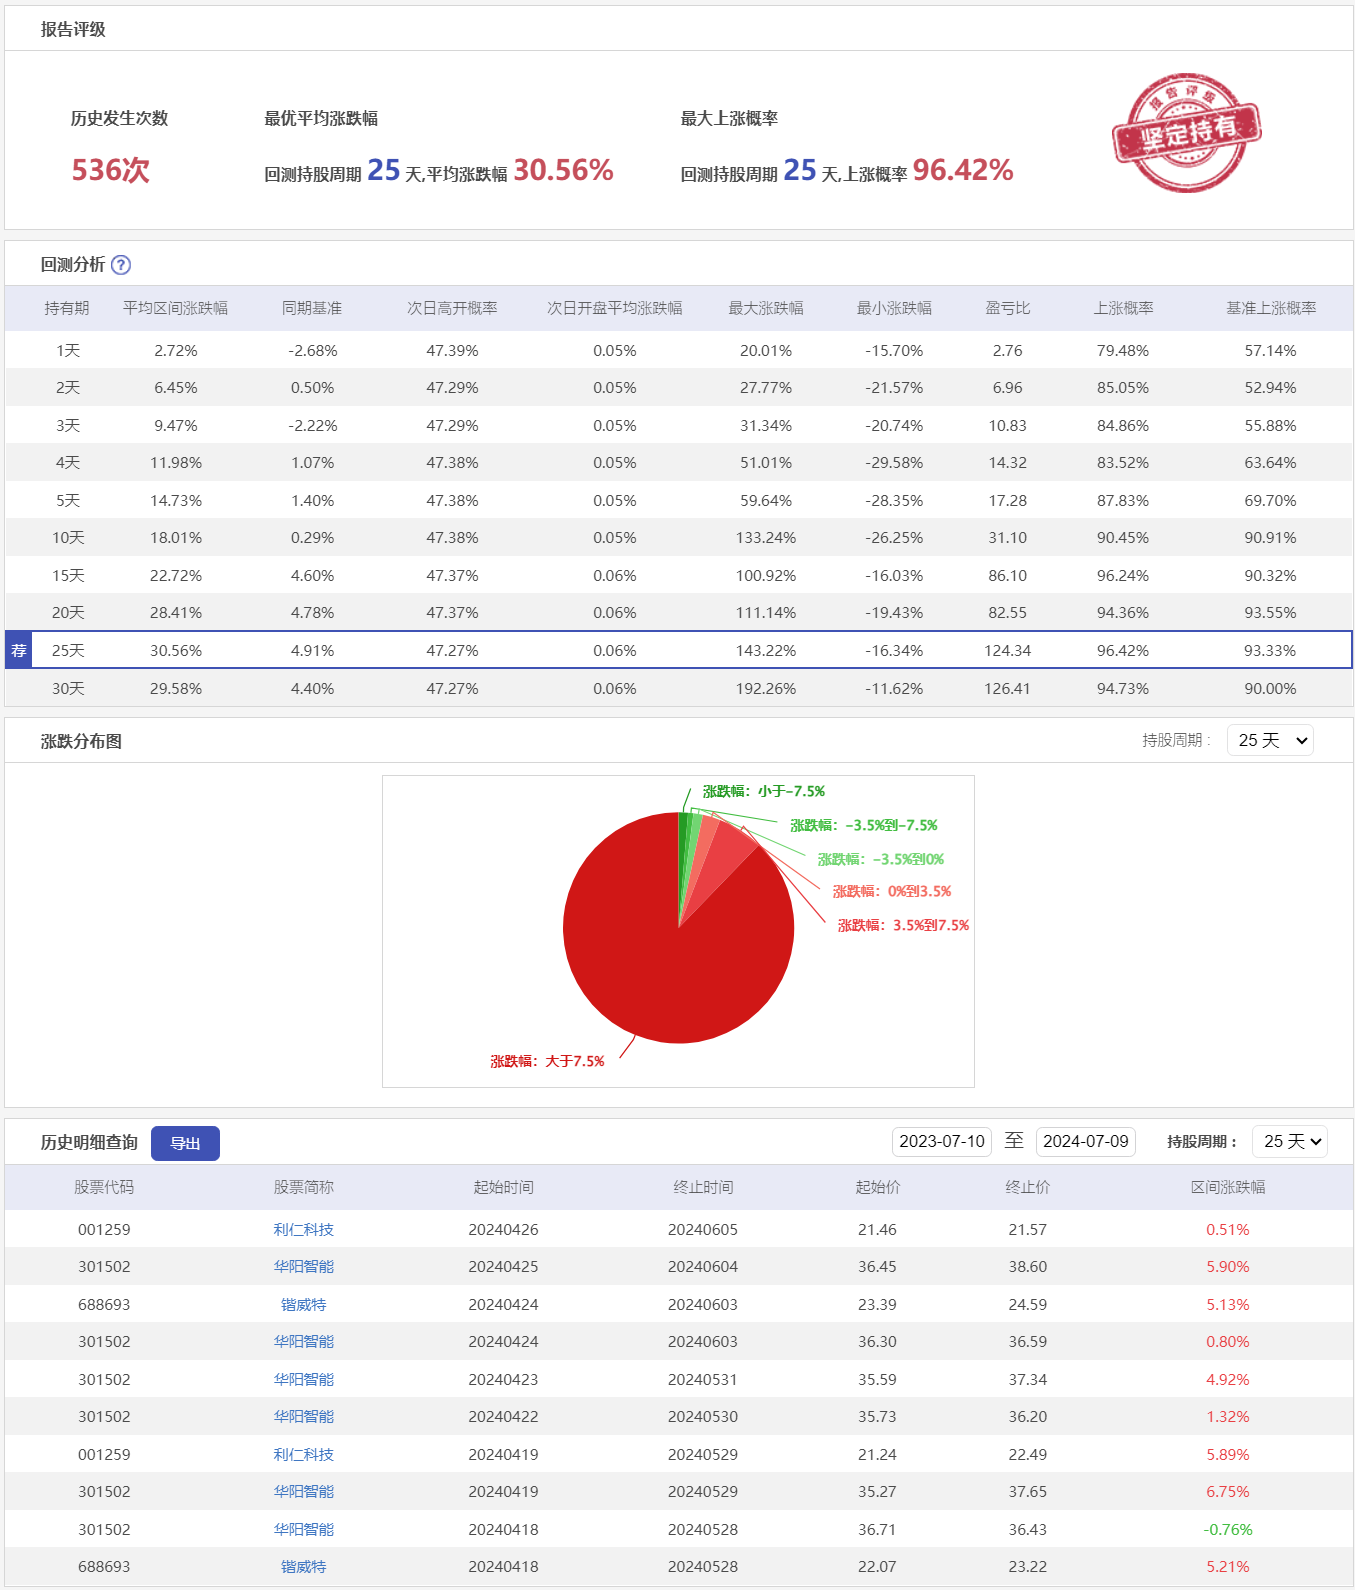This screenshot has height=1590, width=1355.
Task: Click the 报告评级 section title
Action: coord(73,29)
